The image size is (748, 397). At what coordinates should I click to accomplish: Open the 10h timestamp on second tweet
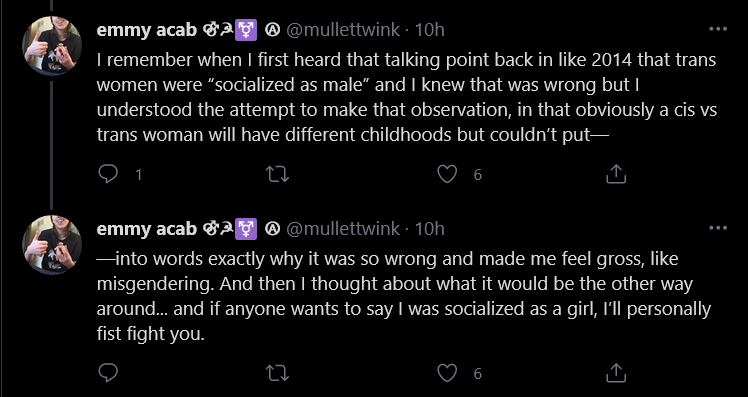pyautogui.click(x=429, y=229)
